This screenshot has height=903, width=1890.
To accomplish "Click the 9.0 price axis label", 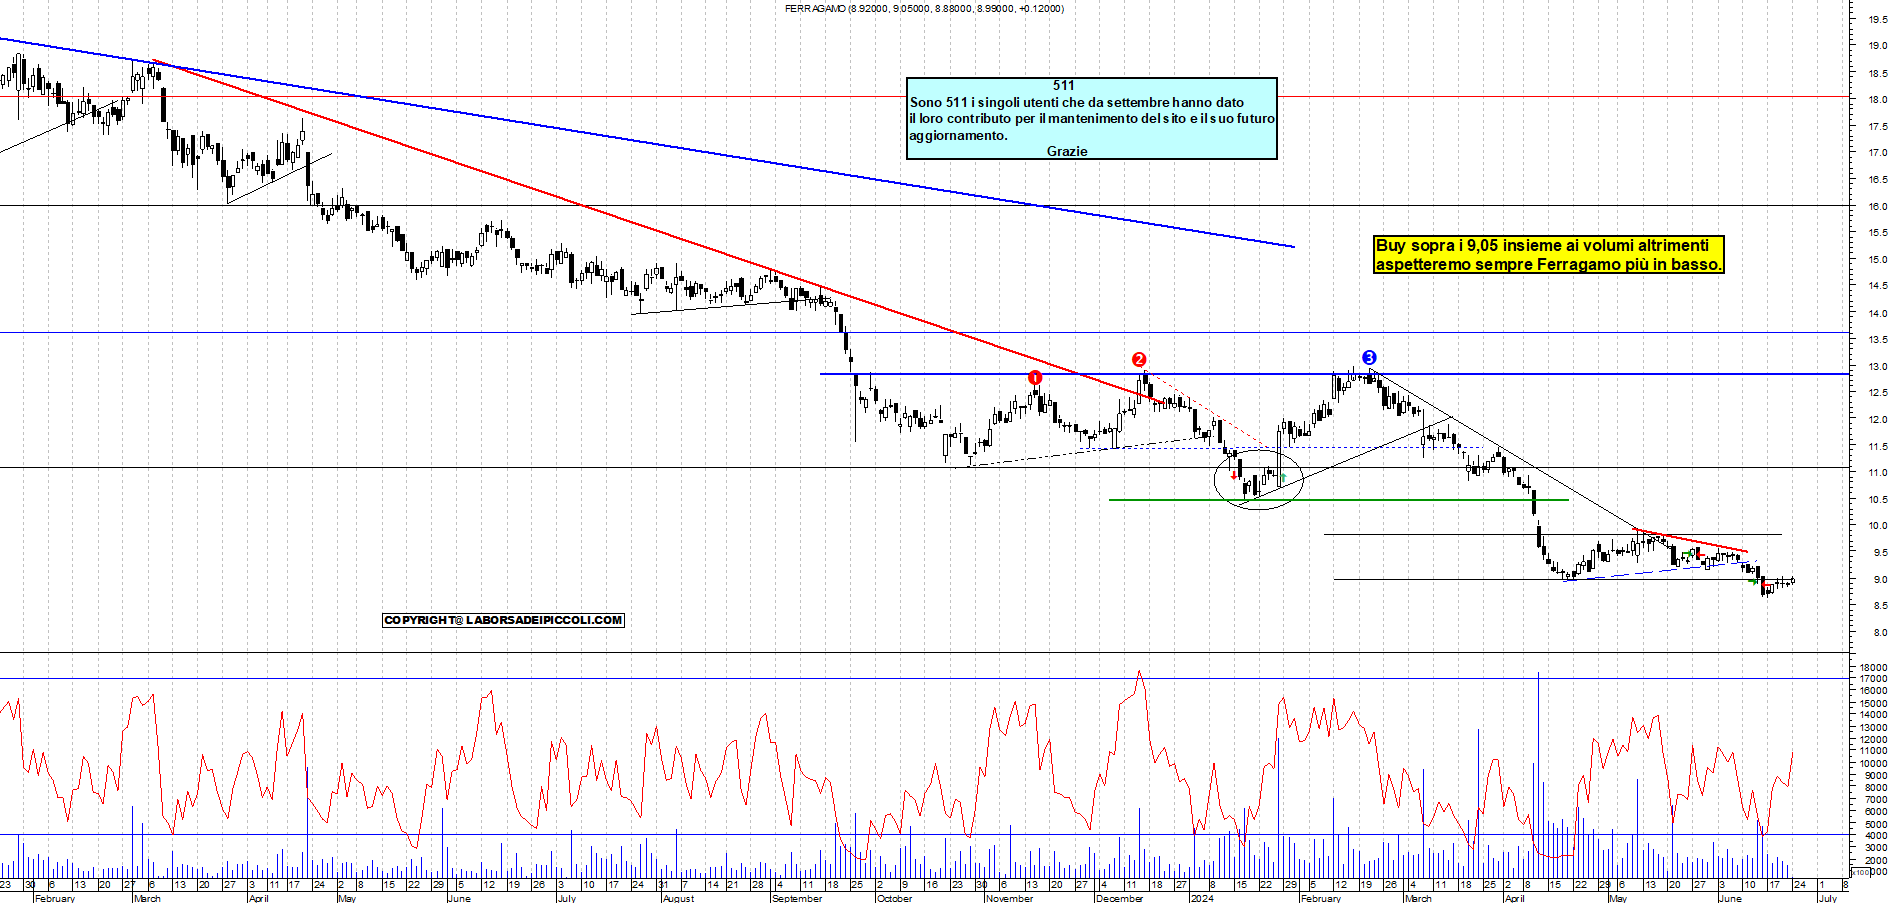I will (x=1879, y=580).
